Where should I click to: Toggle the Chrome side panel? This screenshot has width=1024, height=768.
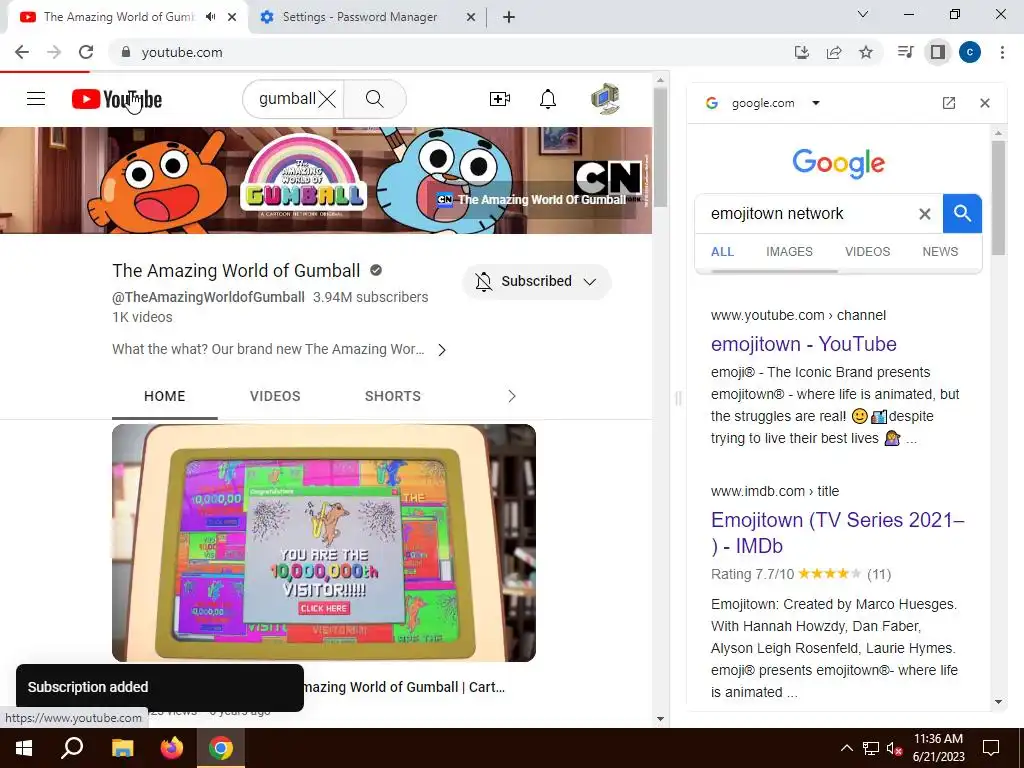(x=938, y=52)
